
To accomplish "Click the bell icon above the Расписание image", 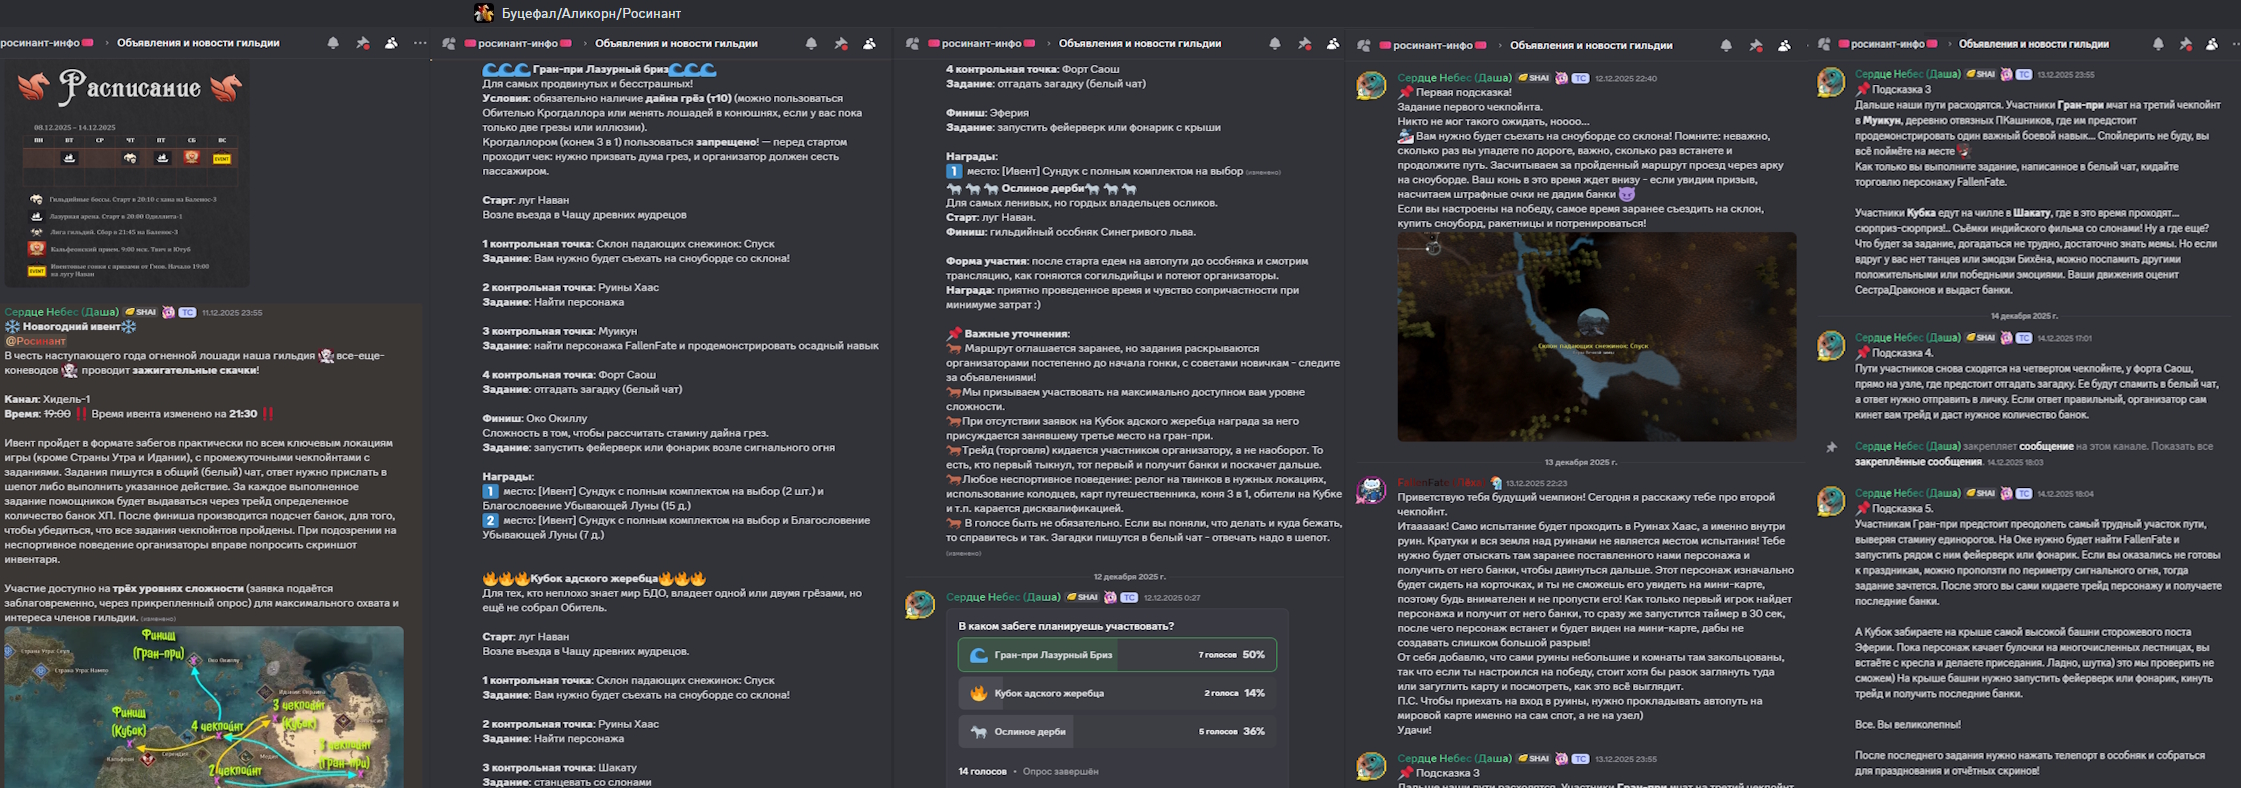I will tap(333, 43).
